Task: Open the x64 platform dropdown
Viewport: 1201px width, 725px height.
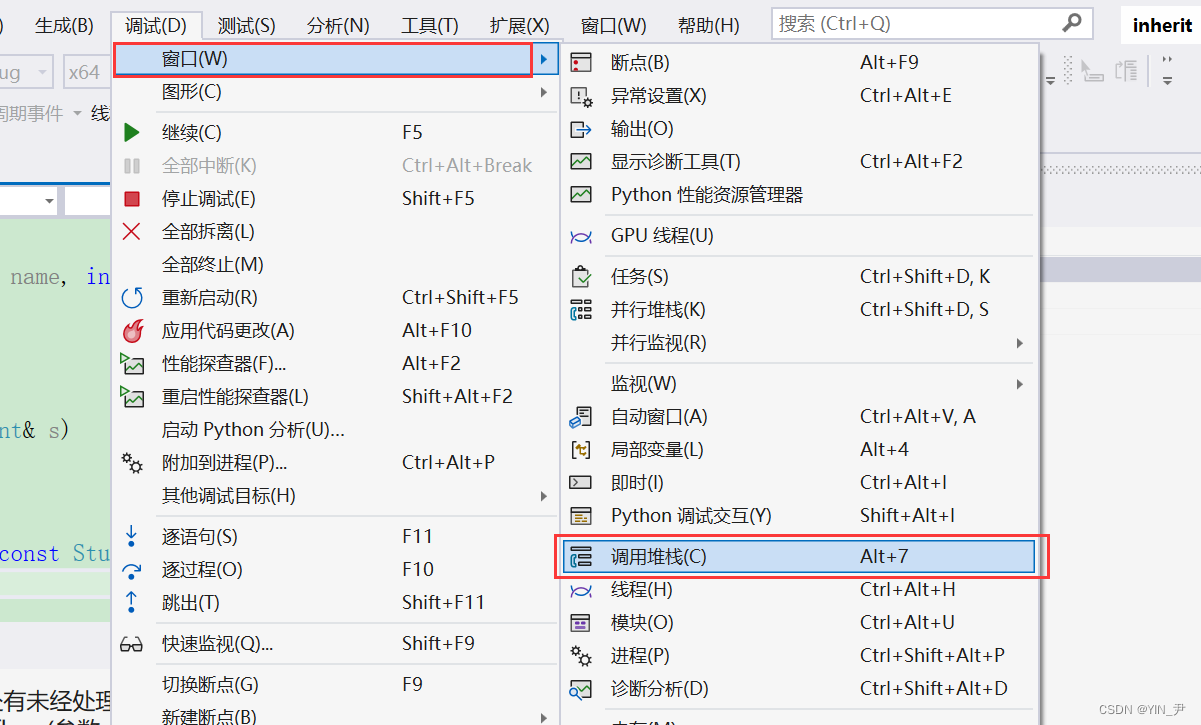Action: pyautogui.click(x=85, y=72)
